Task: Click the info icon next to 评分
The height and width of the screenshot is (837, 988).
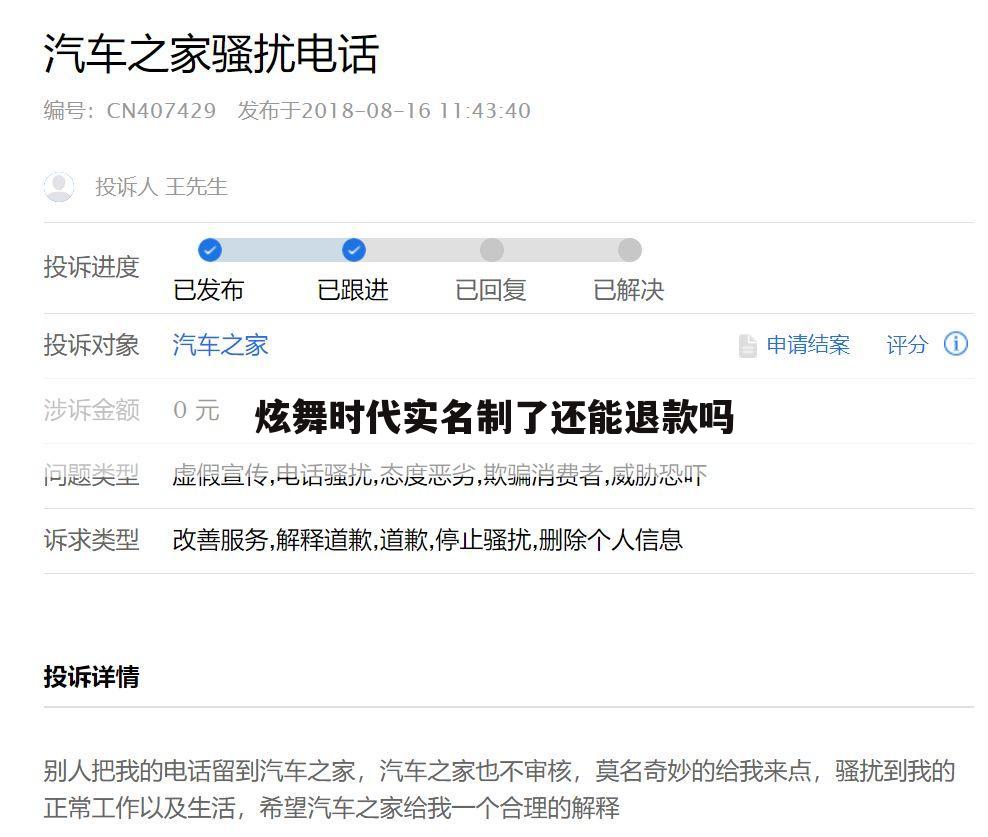Action: pos(956,344)
